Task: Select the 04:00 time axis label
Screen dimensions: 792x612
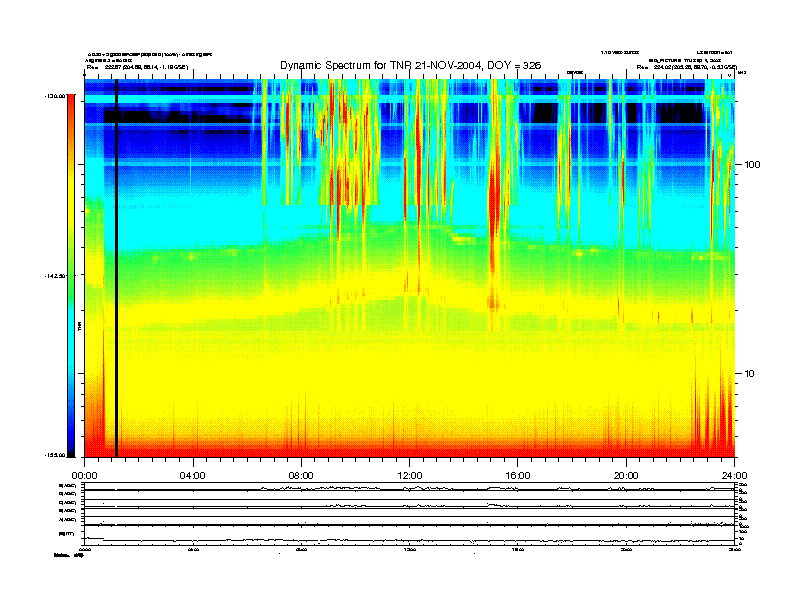Action: pos(193,476)
